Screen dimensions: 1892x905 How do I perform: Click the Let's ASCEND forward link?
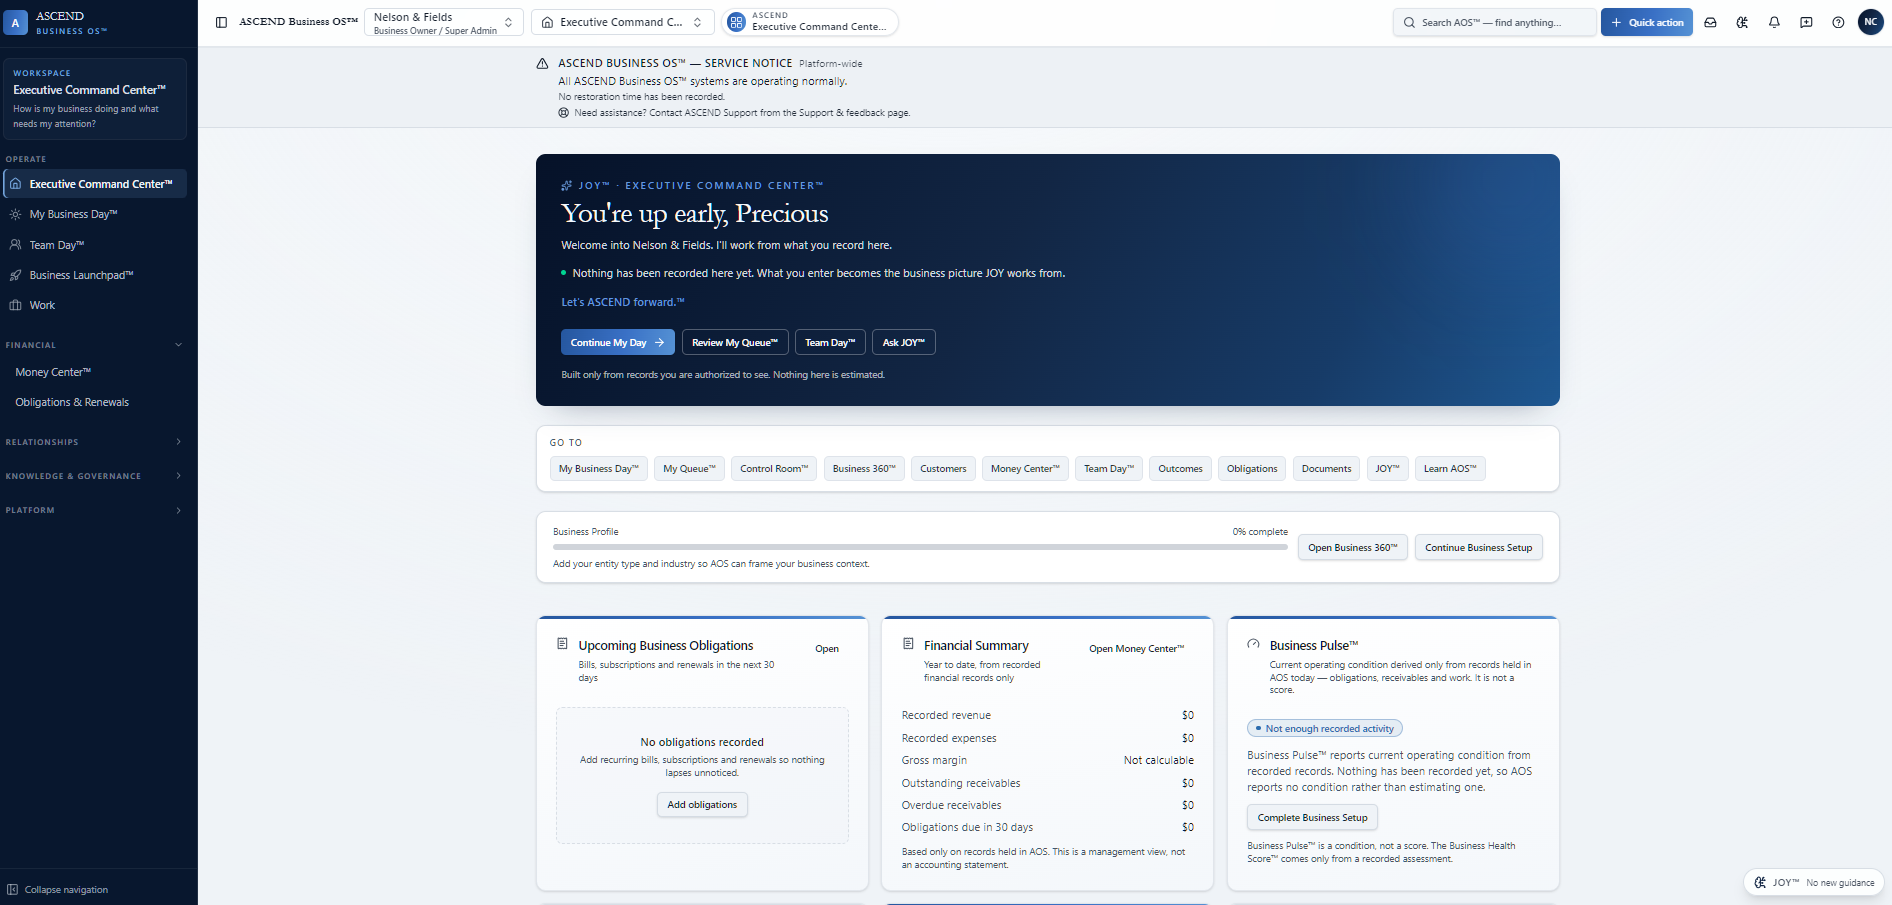[622, 302]
